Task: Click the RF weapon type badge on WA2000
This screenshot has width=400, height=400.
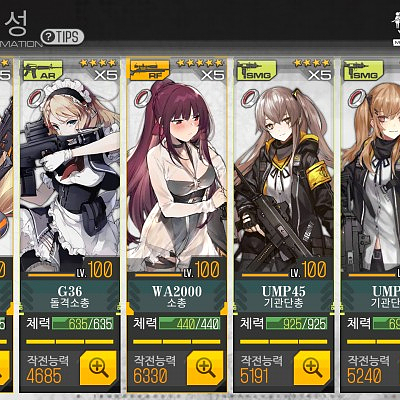Action: (150, 71)
